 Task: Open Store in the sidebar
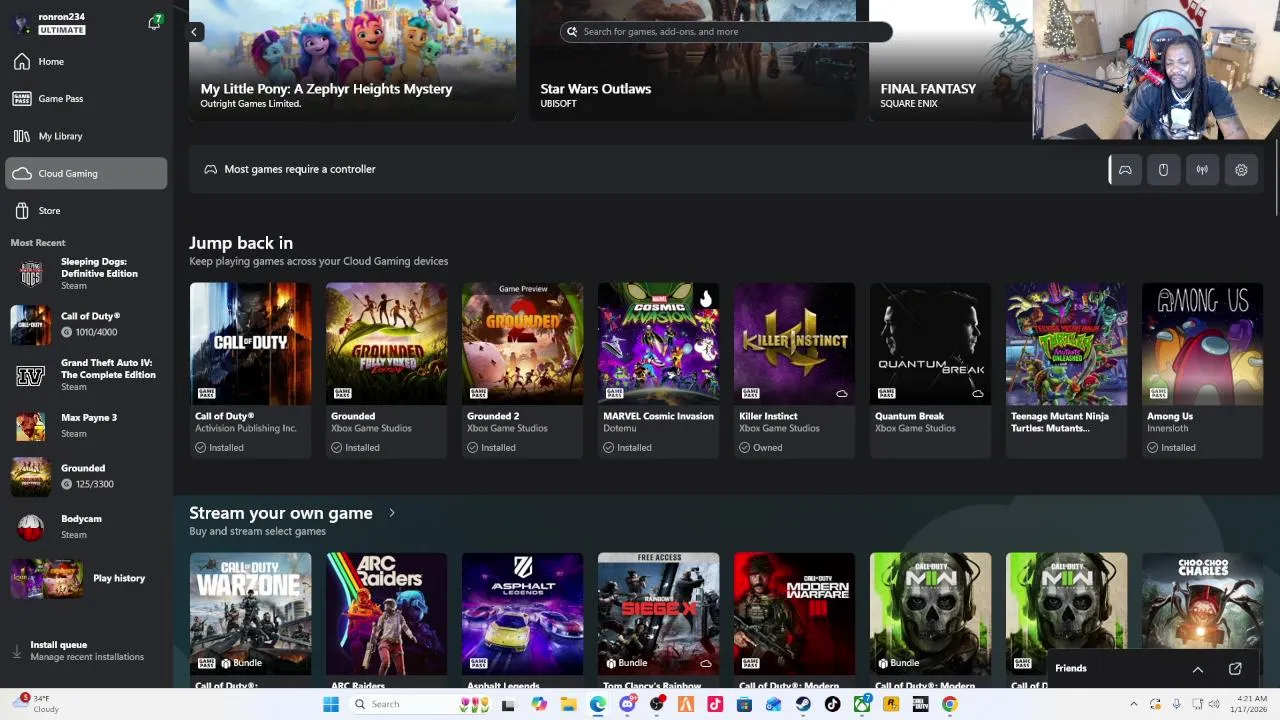click(86, 211)
